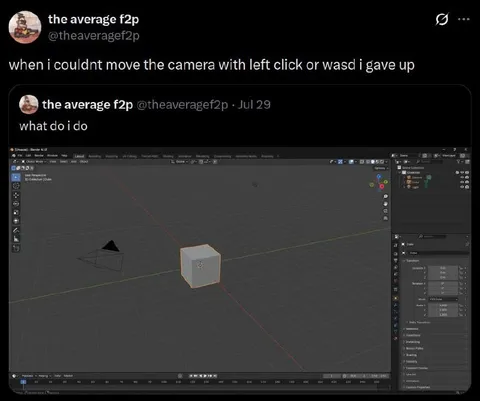The height and width of the screenshot is (401, 480).
Task: Open the tweet's three-dot more options
Action: pyautogui.click(x=464, y=19)
